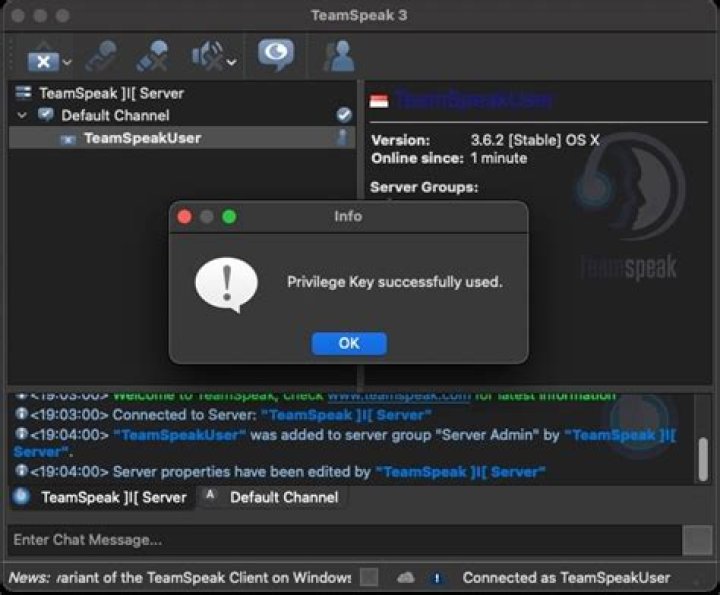Switch to the Default Channel chat tab

click(x=273, y=497)
